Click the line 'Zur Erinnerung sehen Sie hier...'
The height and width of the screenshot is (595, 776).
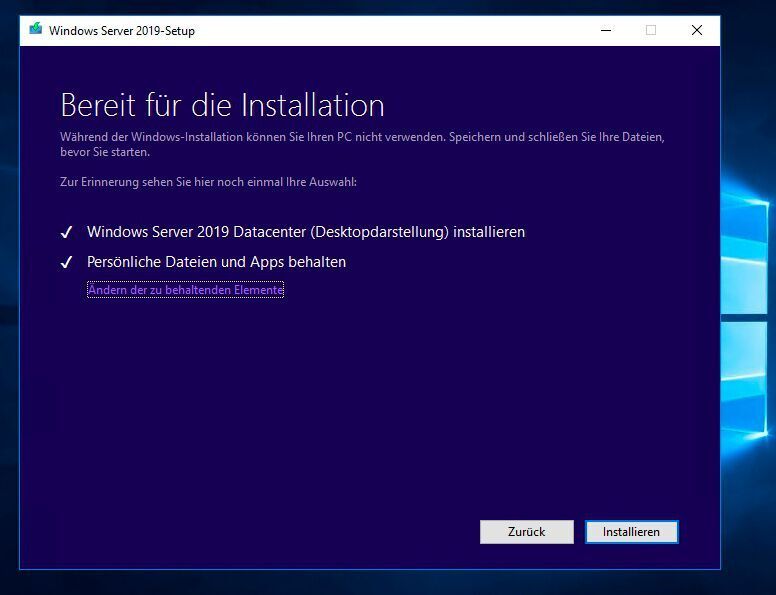[208, 182]
